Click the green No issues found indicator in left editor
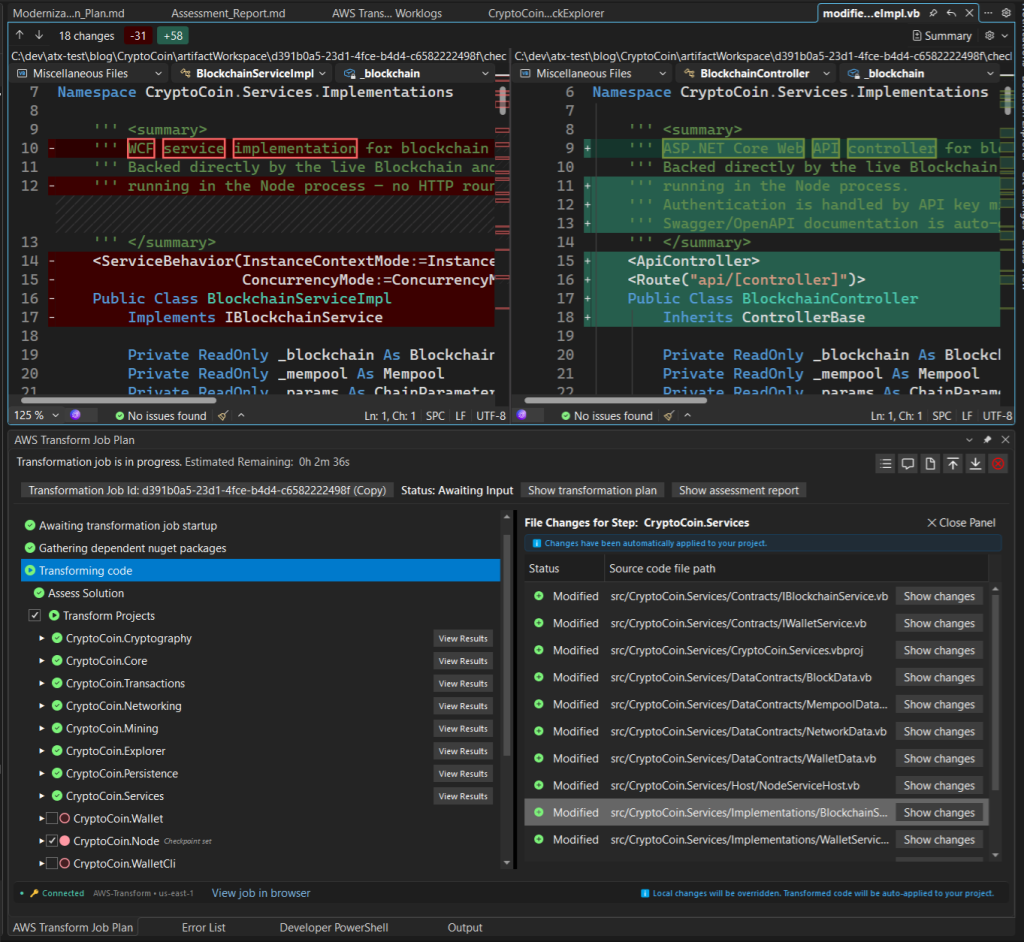Image resolution: width=1024 pixels, height=942 pixels. point(161,415)
